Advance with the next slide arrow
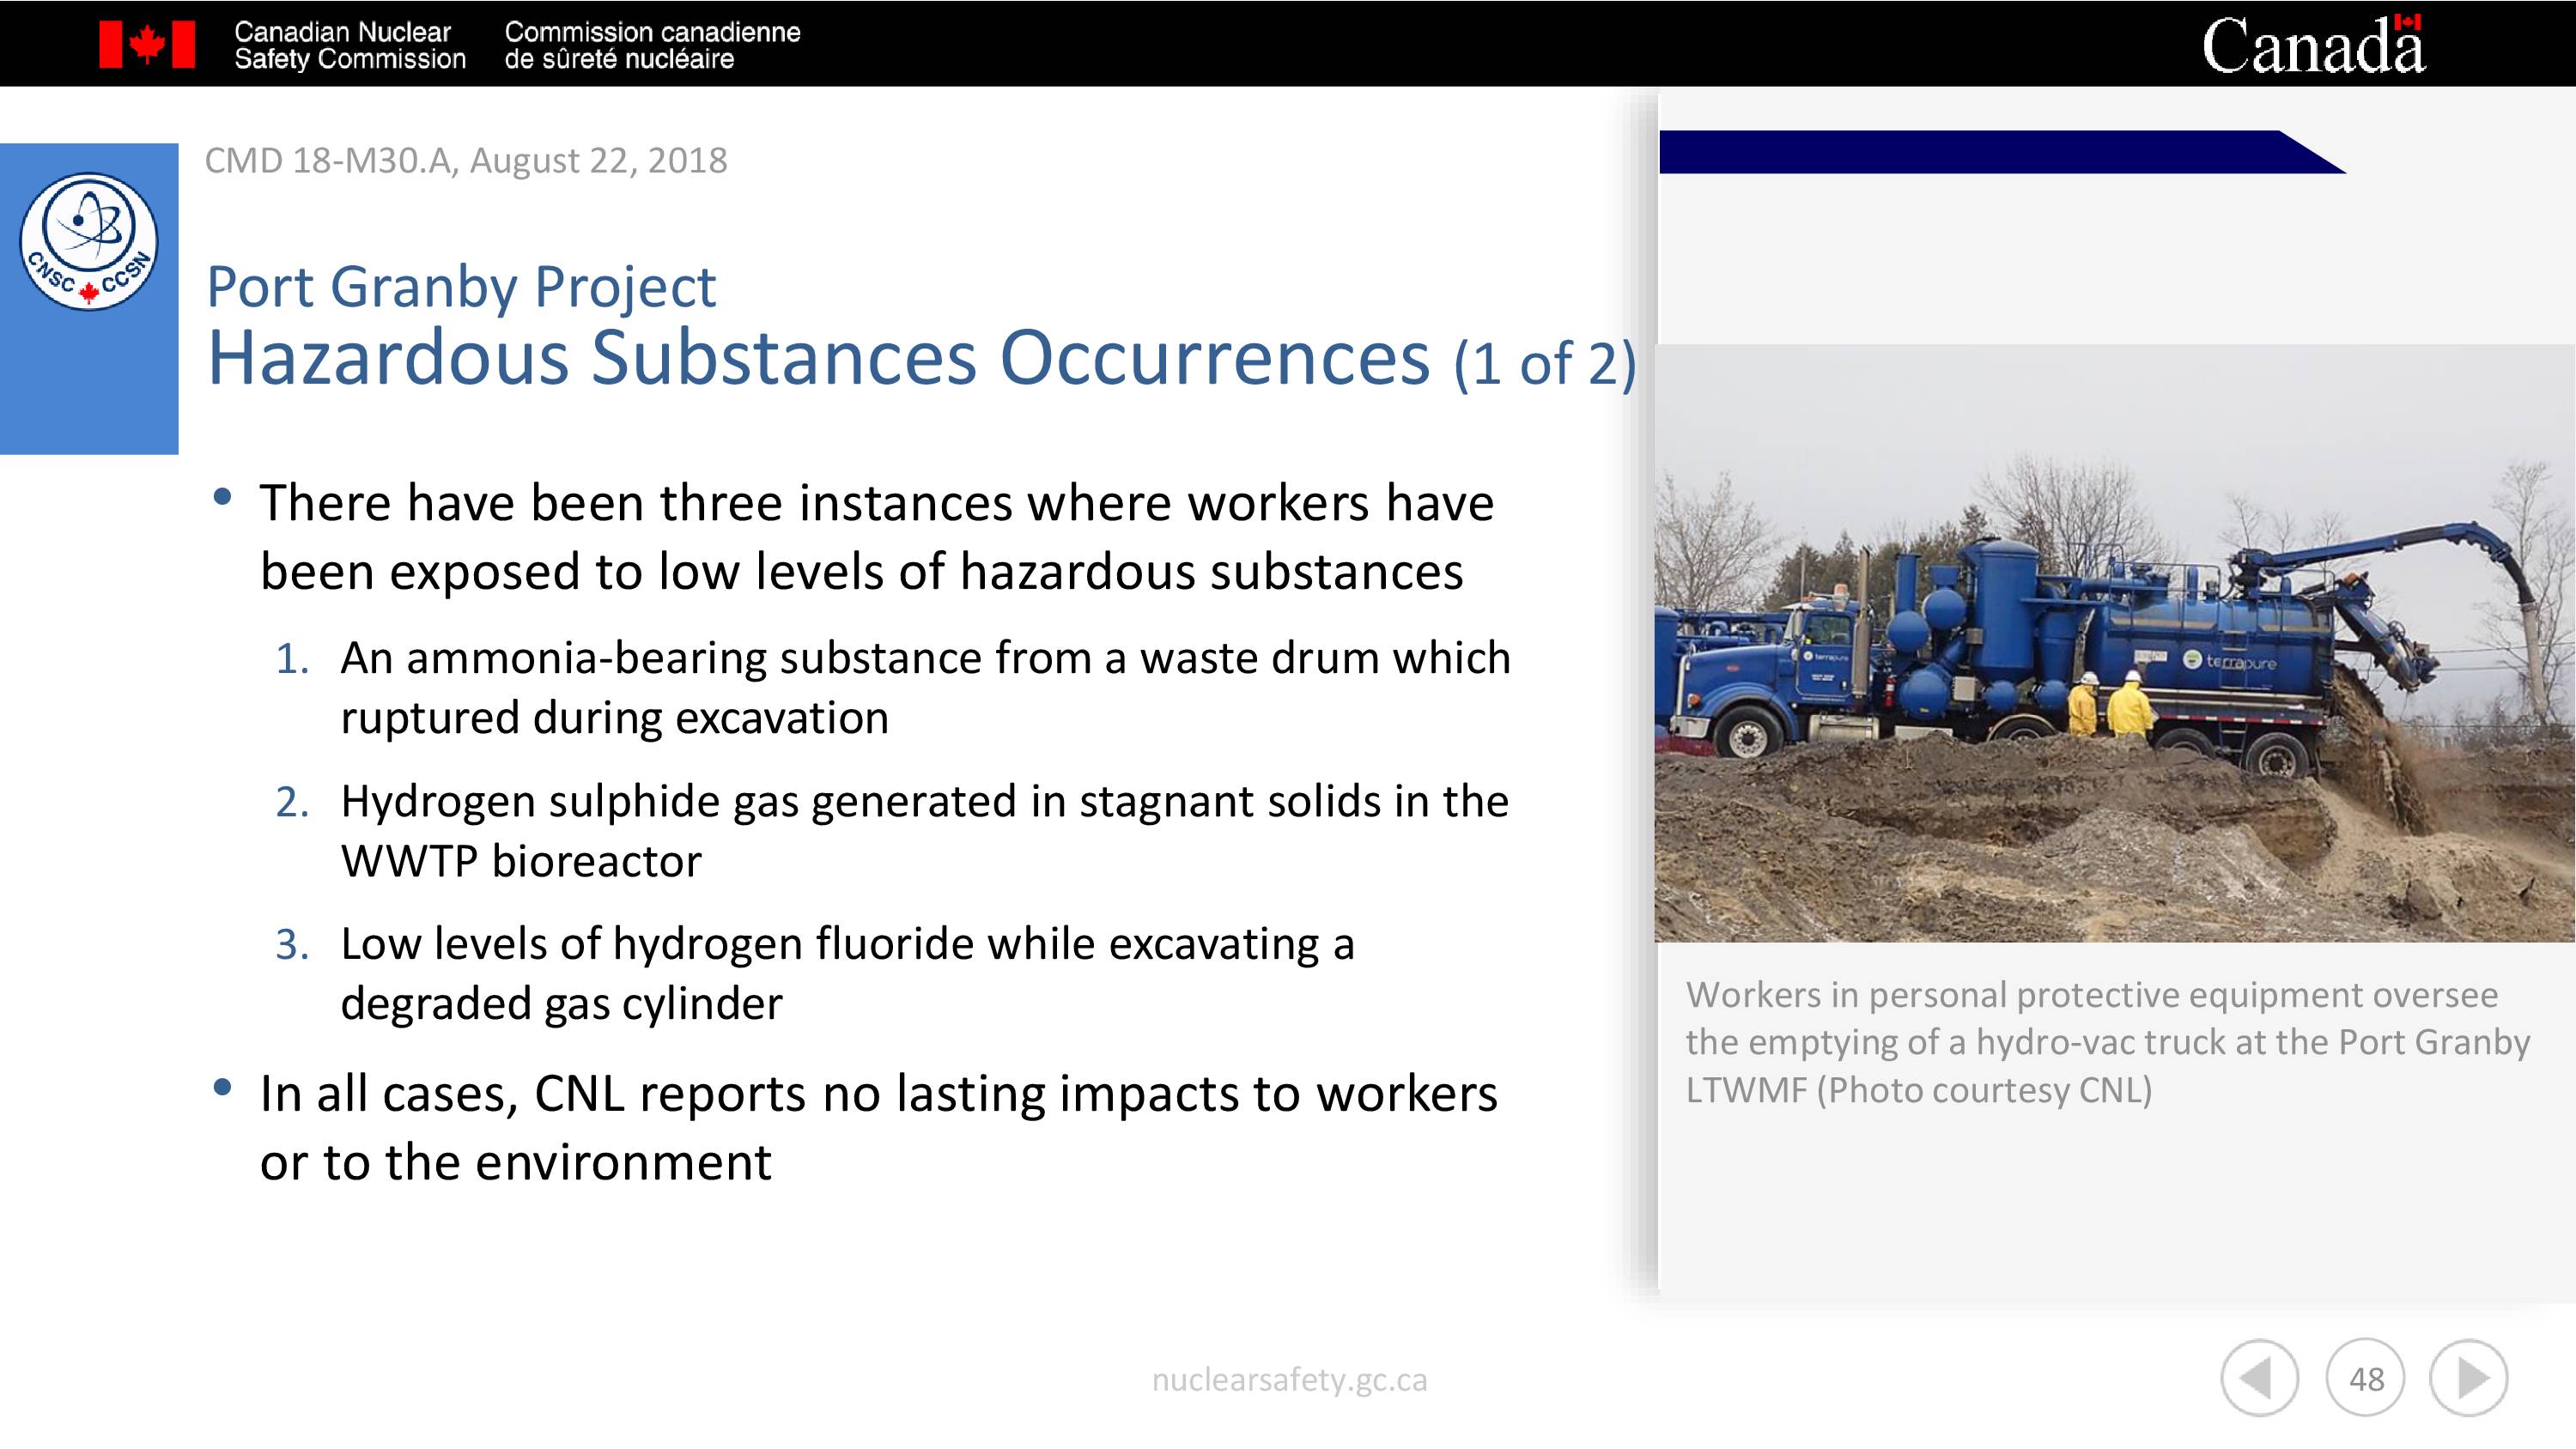This screenshot has height=1449, width=2576. [x=2469, y=1378]
